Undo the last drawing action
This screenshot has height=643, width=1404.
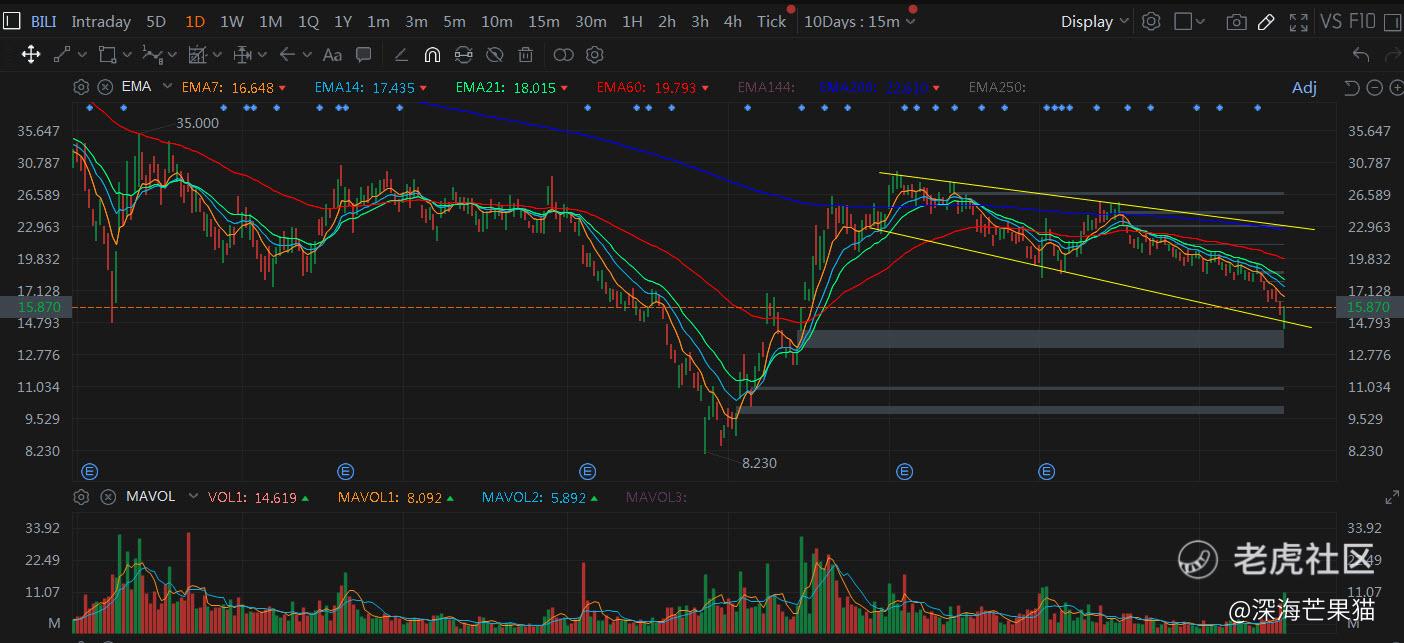click(x=1360, y=55)
